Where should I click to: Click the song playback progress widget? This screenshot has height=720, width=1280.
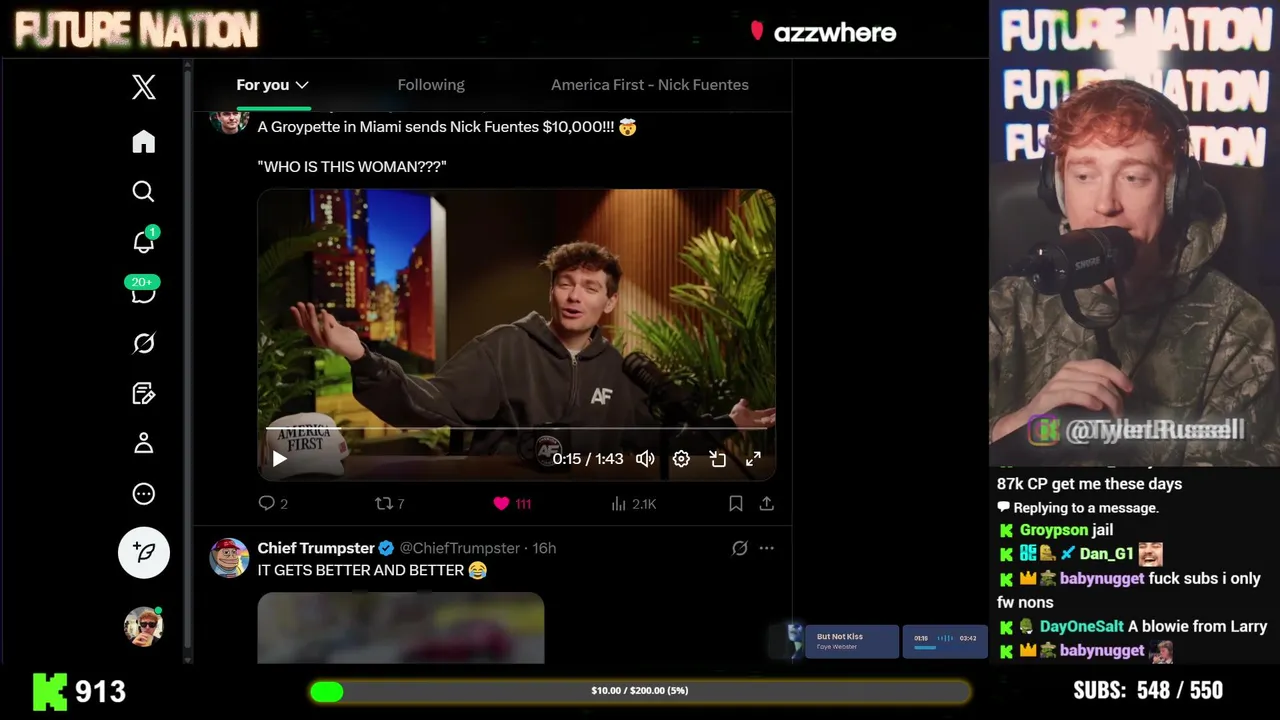(x=945, y=641)
